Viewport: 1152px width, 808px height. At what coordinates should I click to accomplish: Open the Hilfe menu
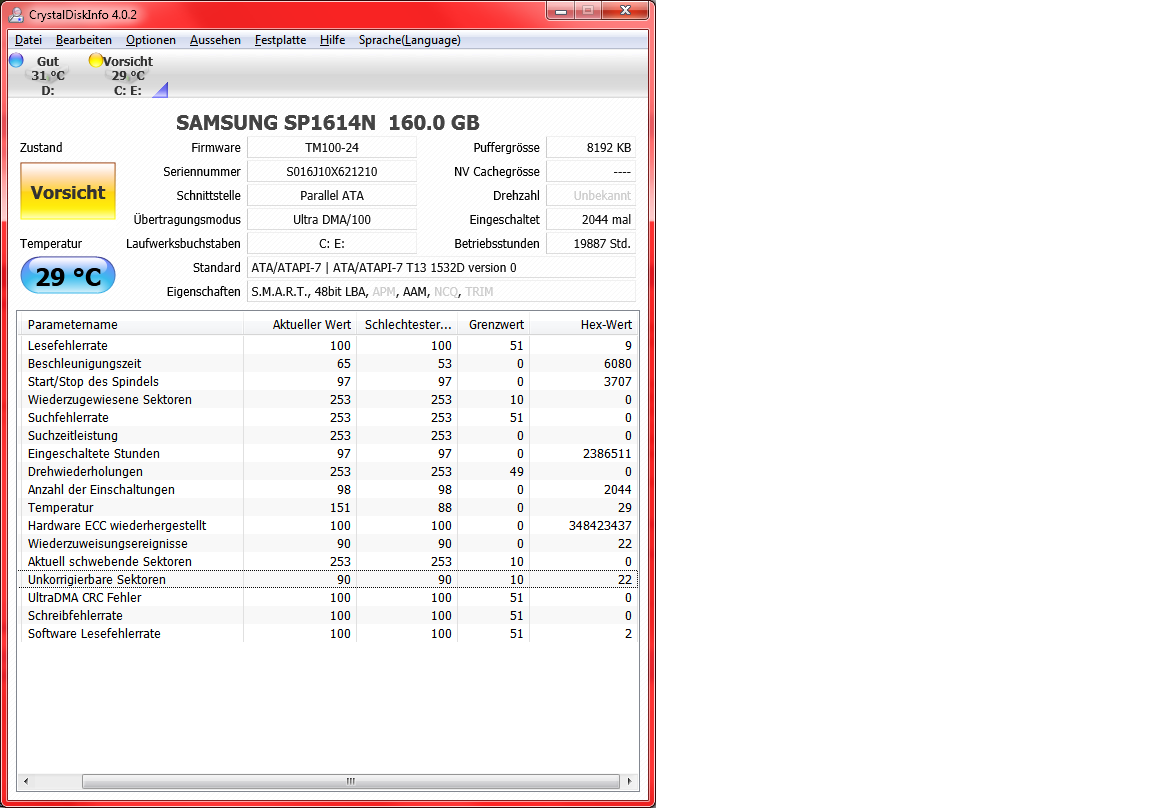[x=332, y=40]
